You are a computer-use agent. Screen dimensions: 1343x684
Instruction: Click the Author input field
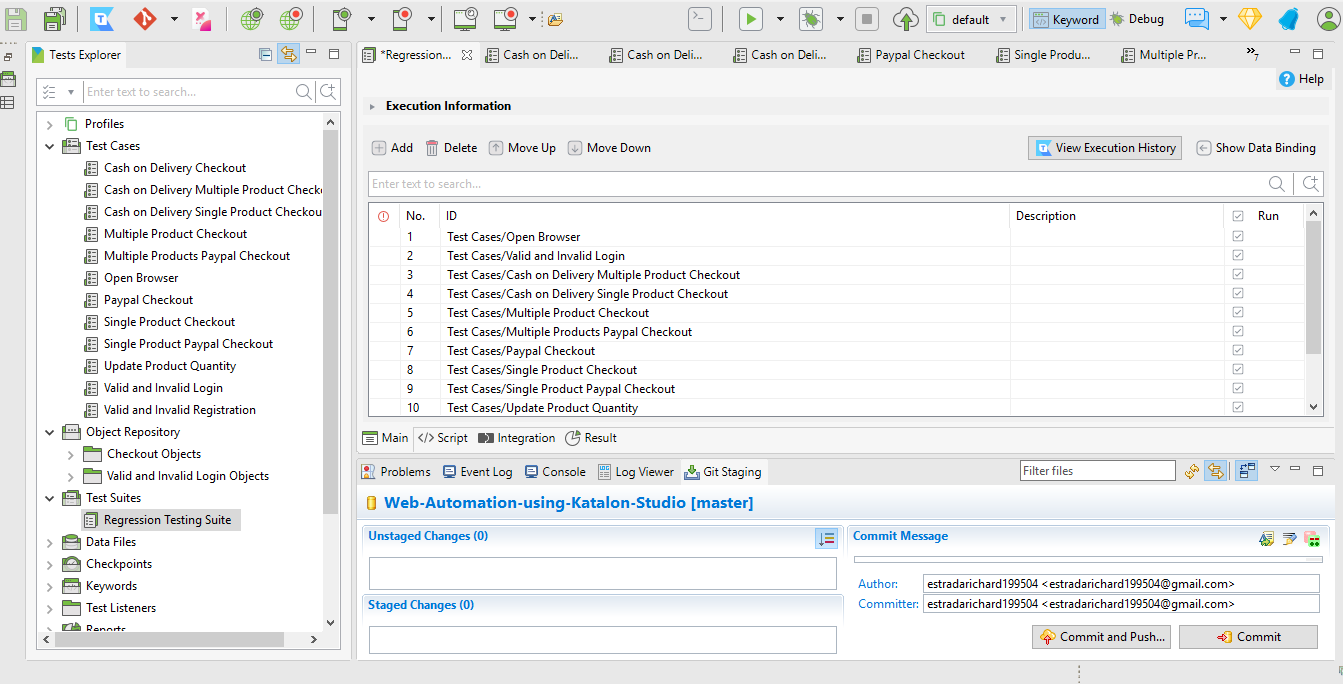[1121, 584]
